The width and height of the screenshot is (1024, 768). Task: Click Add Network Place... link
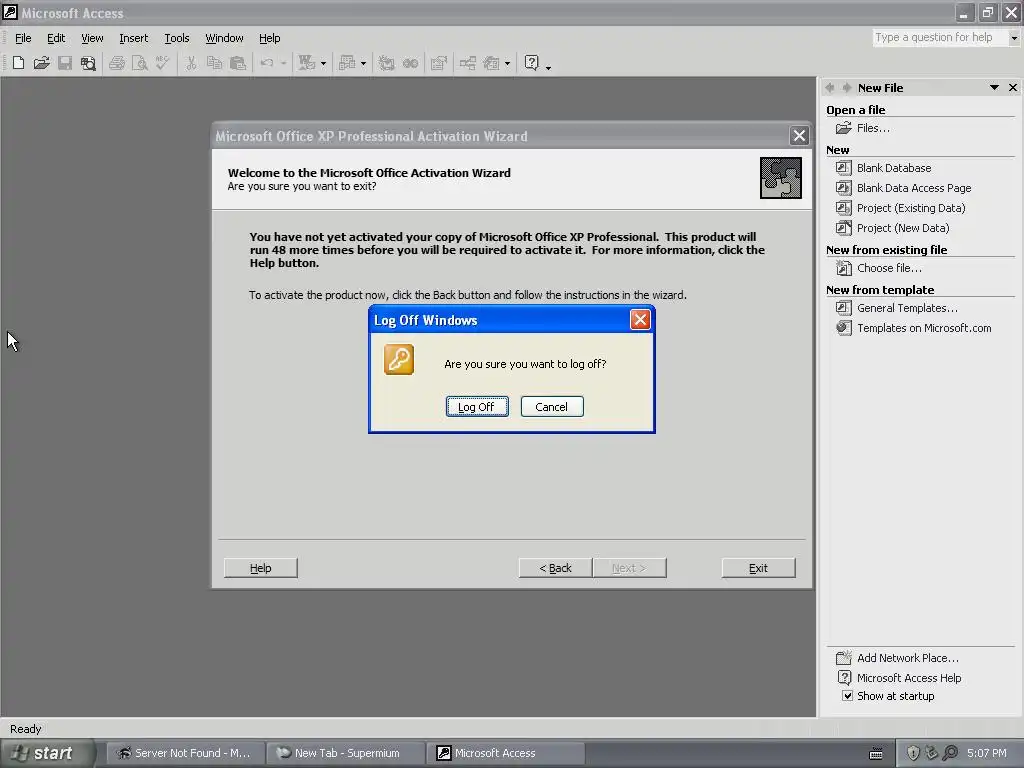point(907,658)
